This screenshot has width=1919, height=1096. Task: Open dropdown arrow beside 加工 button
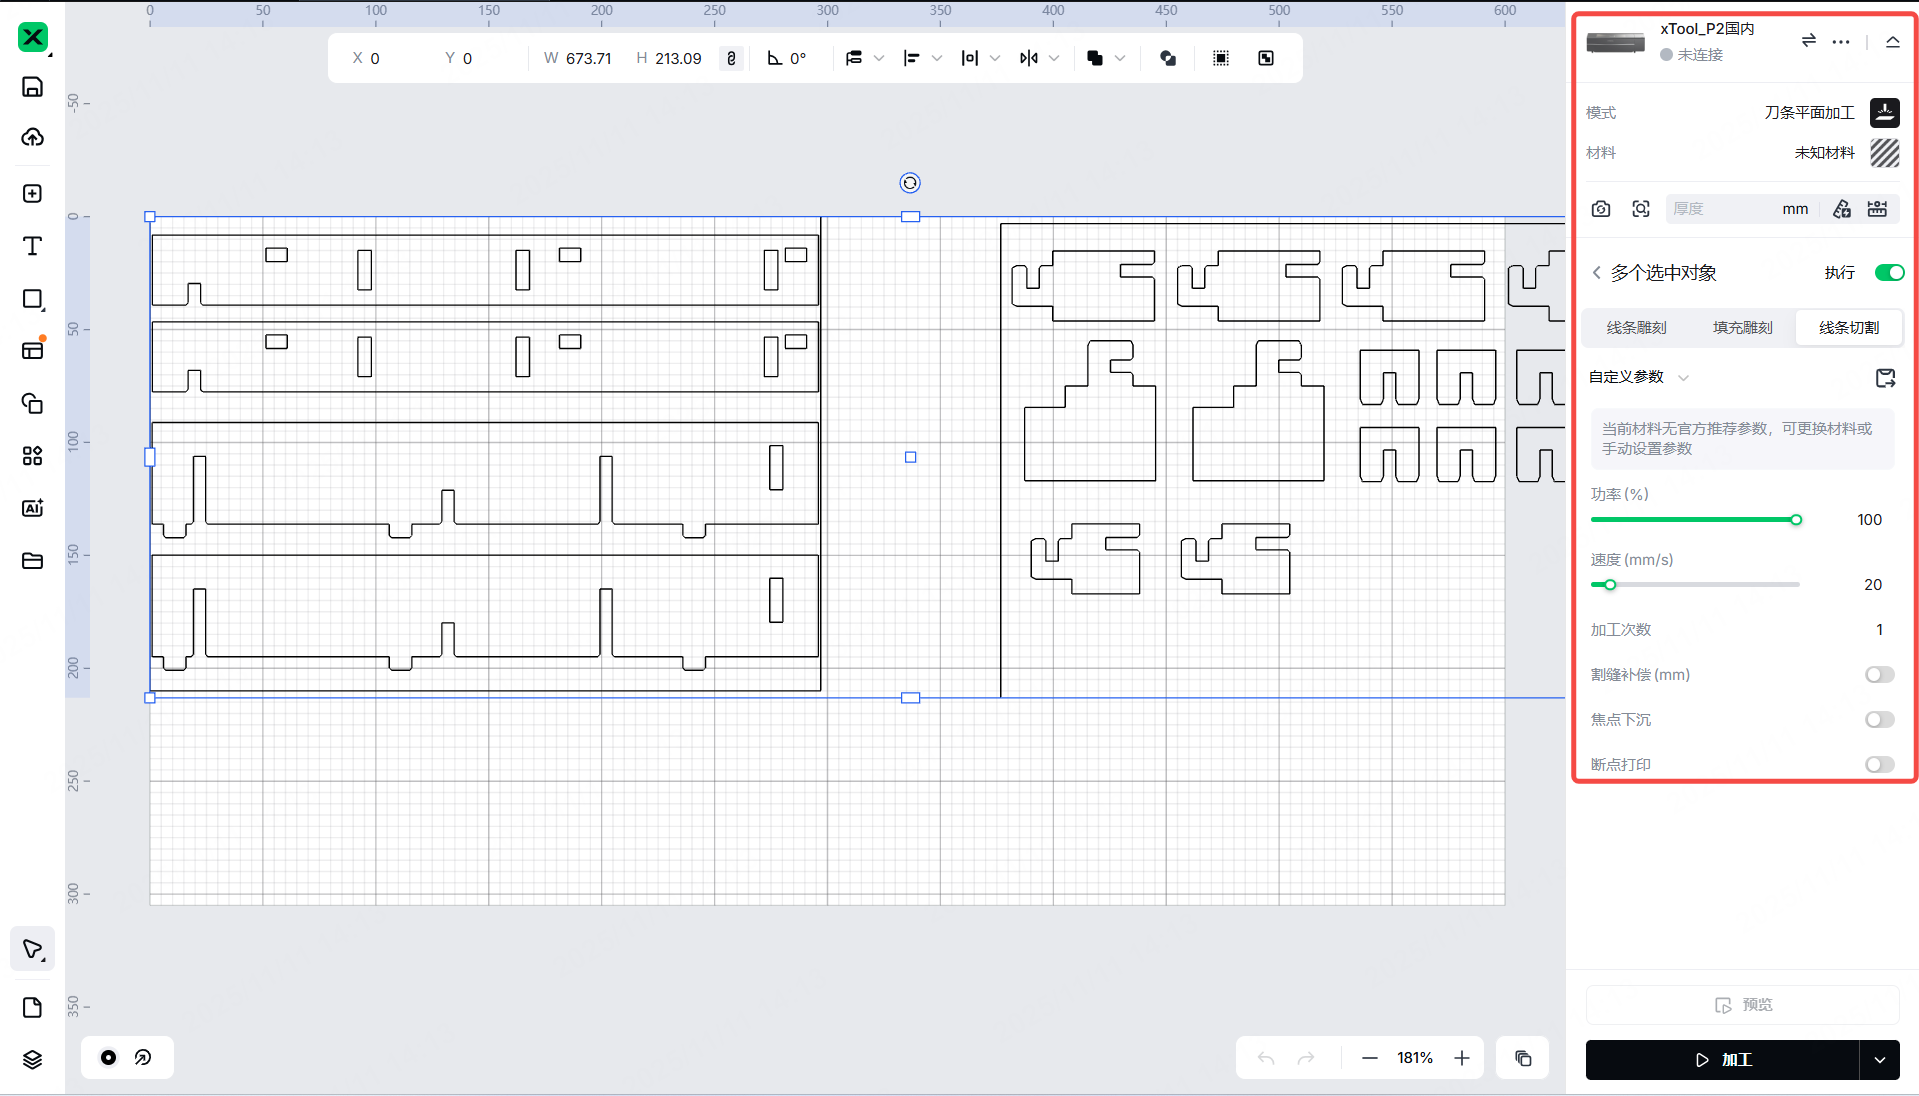(1880, 1060)
